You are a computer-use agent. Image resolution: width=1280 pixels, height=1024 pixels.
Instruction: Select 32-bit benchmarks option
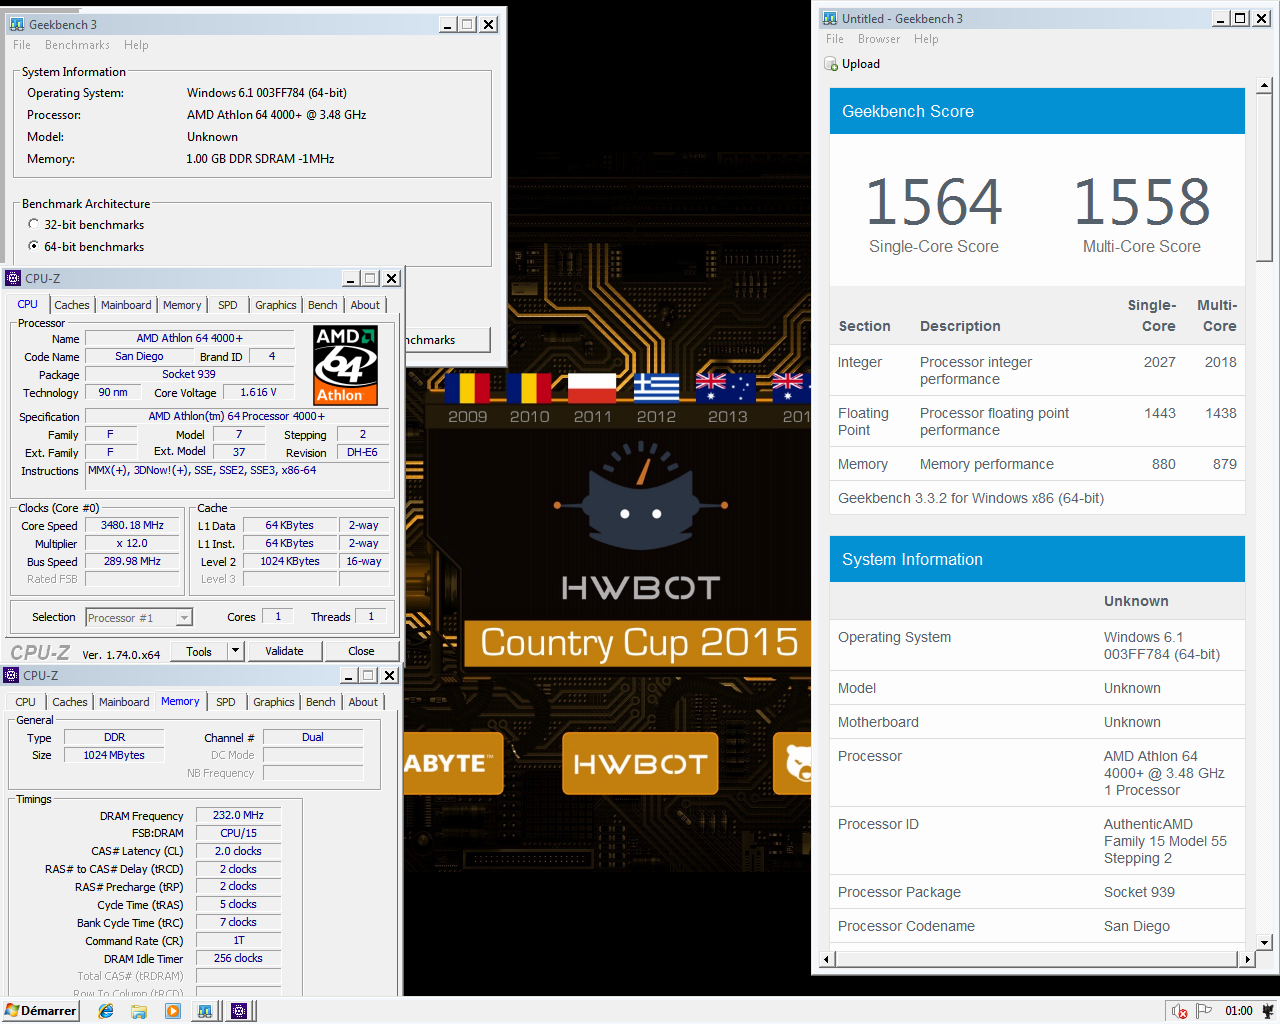pos(34,225)
